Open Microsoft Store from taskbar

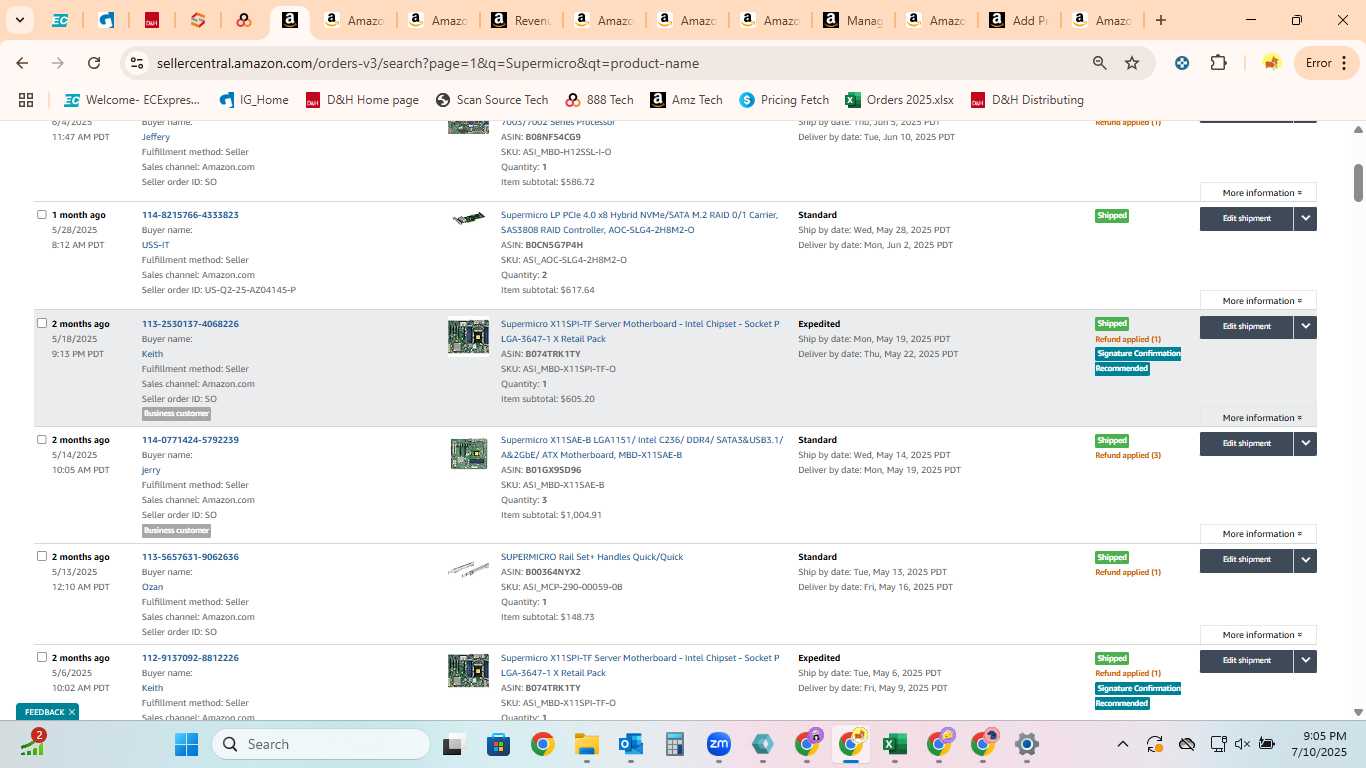click(x=498, y=744)
